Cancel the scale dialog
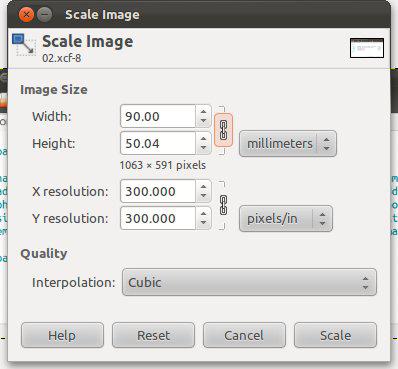The width and height of the screenshot is (398, 369). pos(244,335)
